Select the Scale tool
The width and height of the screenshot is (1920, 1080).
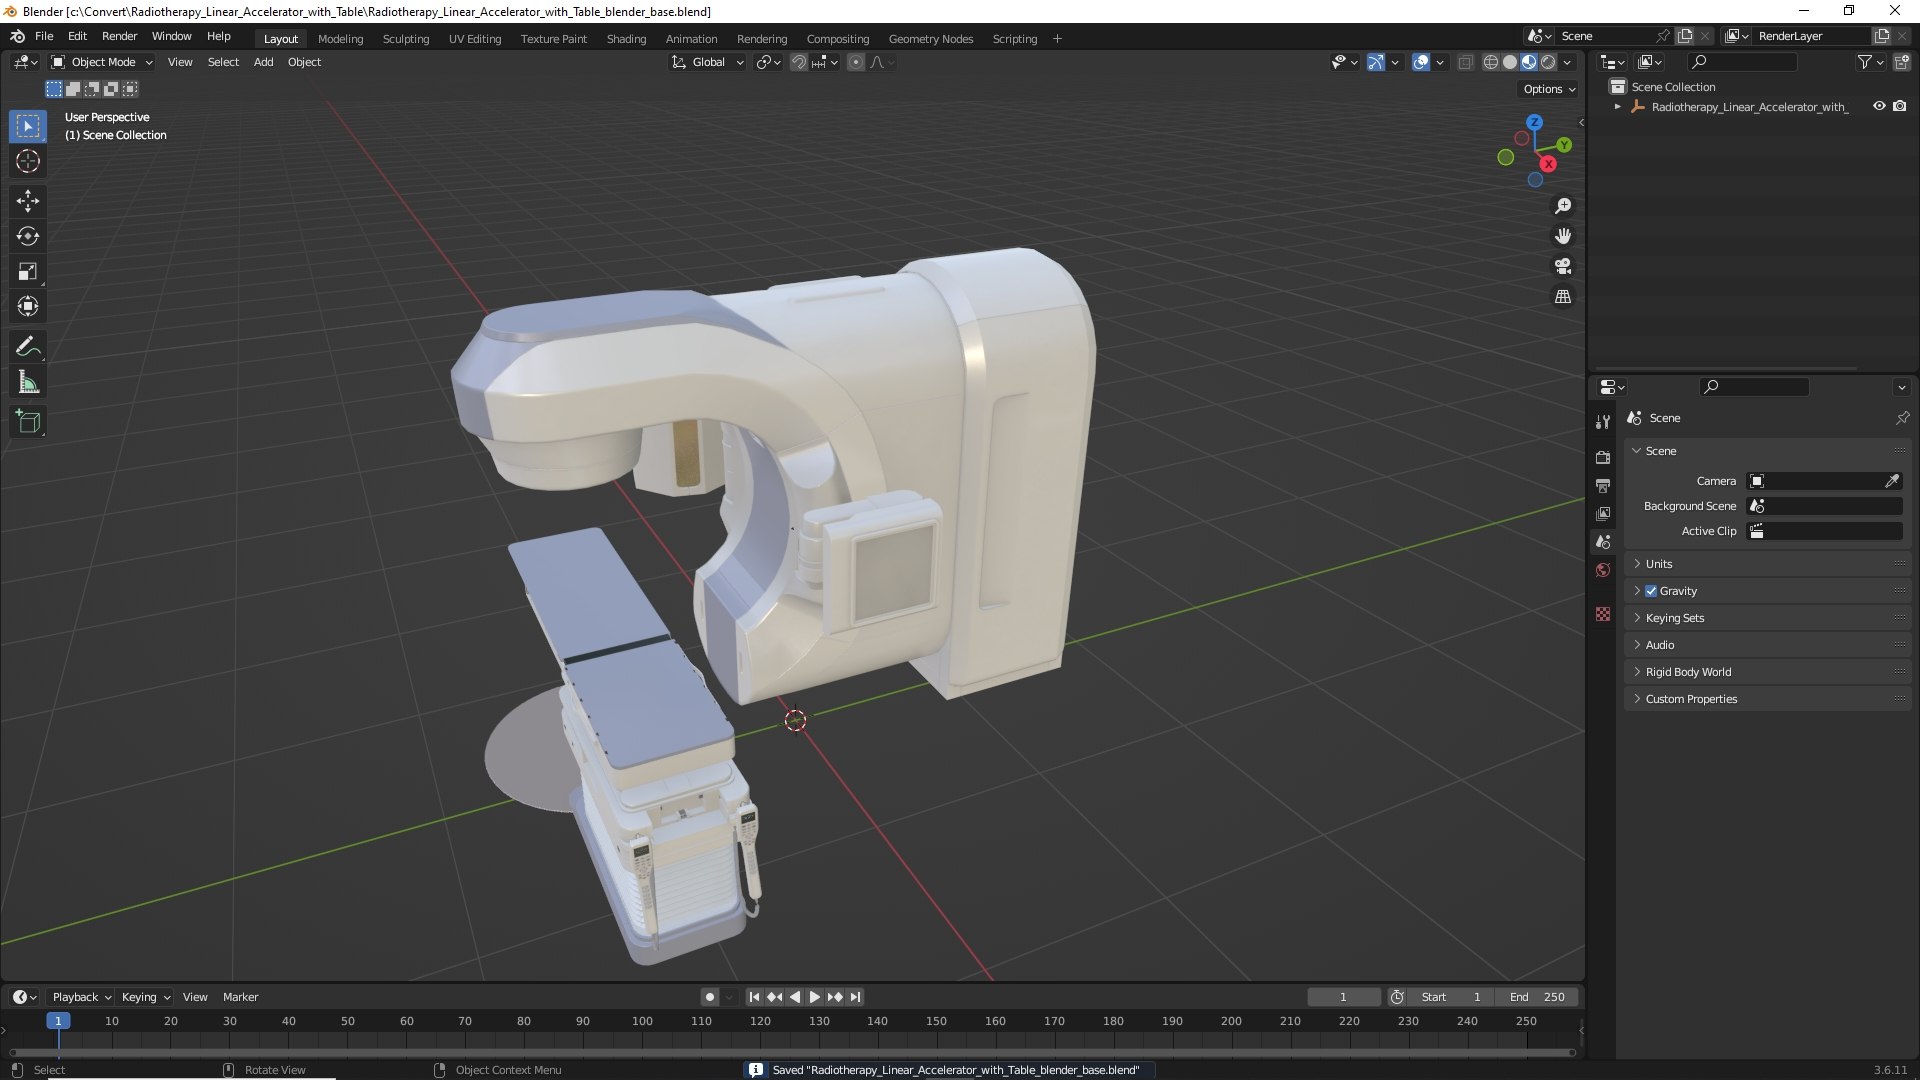28,271
